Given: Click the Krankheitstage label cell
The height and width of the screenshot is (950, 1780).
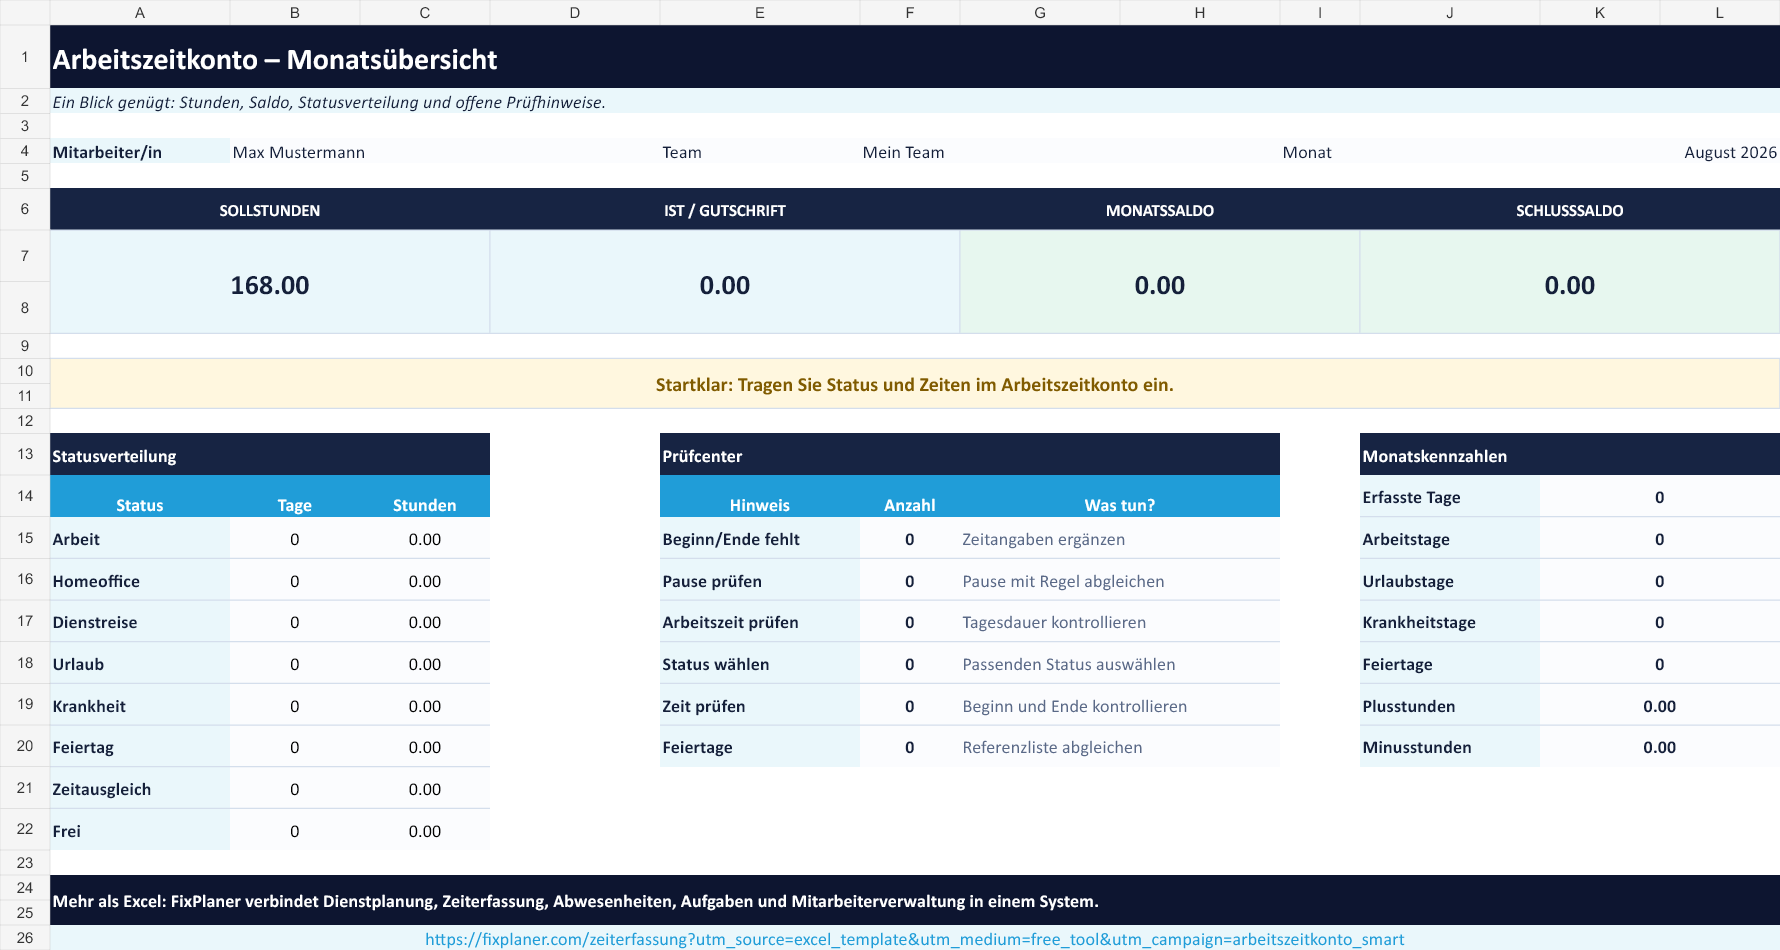Looking at the screenshot, I should coord(1450,622).
